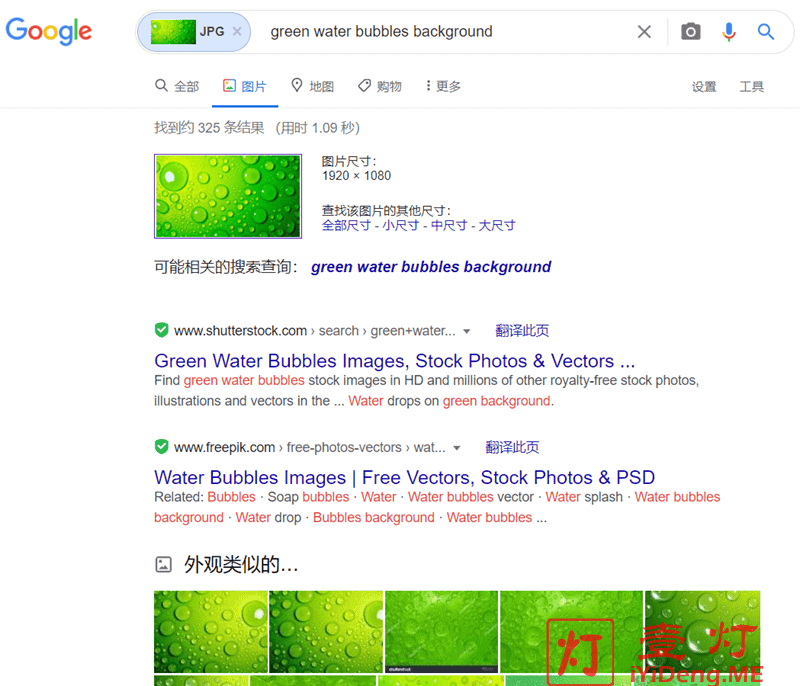Viewport: 800px width, 686px height.
Task: Click the green shield beside shutterstock.com
Action: click(161, 331)
